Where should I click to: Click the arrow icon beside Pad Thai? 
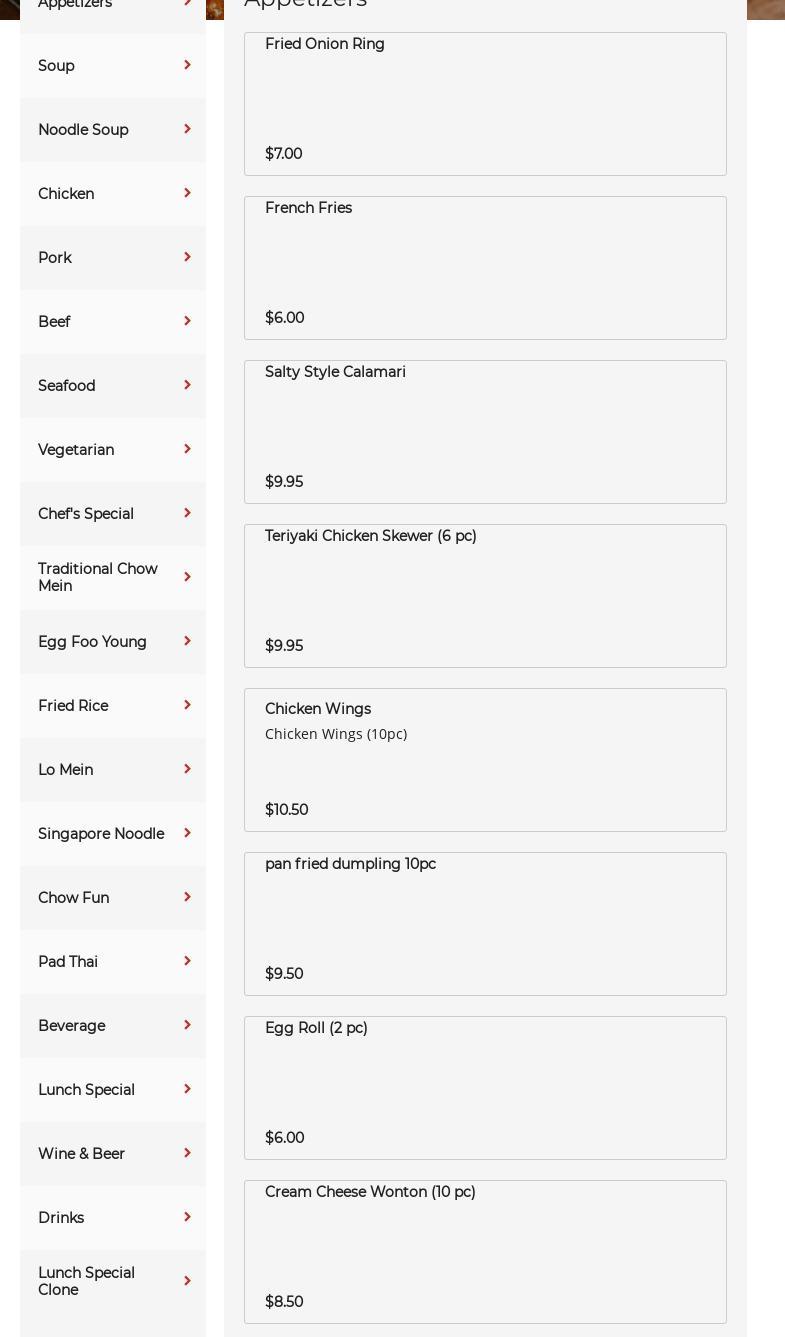click(187, 961)
